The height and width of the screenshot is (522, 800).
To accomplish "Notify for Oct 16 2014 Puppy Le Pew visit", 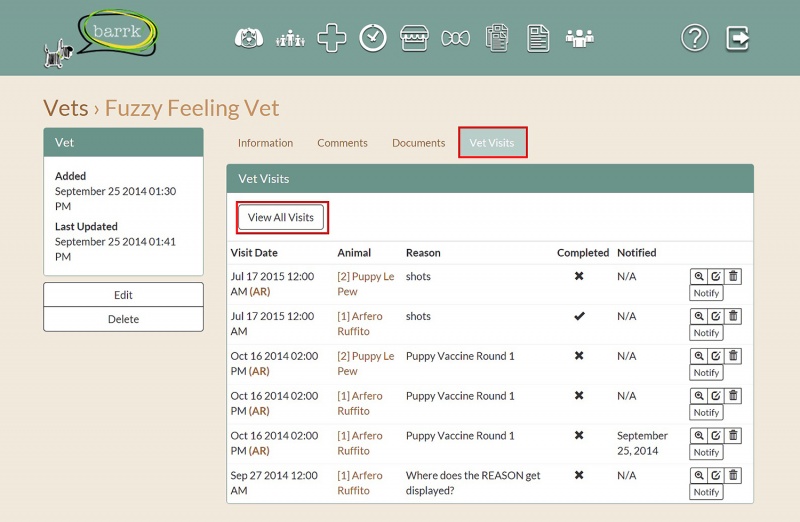I will pos(707,373).
